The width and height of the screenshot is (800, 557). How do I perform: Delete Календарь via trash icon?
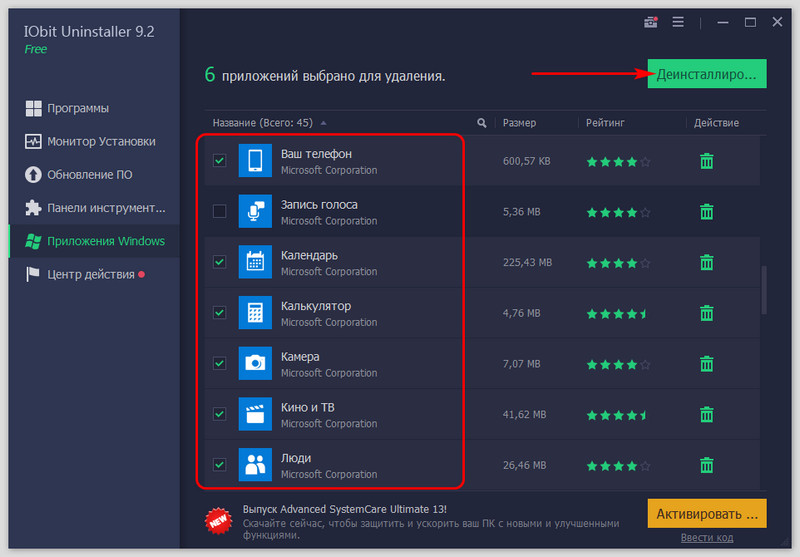click(x=706, y=262)
